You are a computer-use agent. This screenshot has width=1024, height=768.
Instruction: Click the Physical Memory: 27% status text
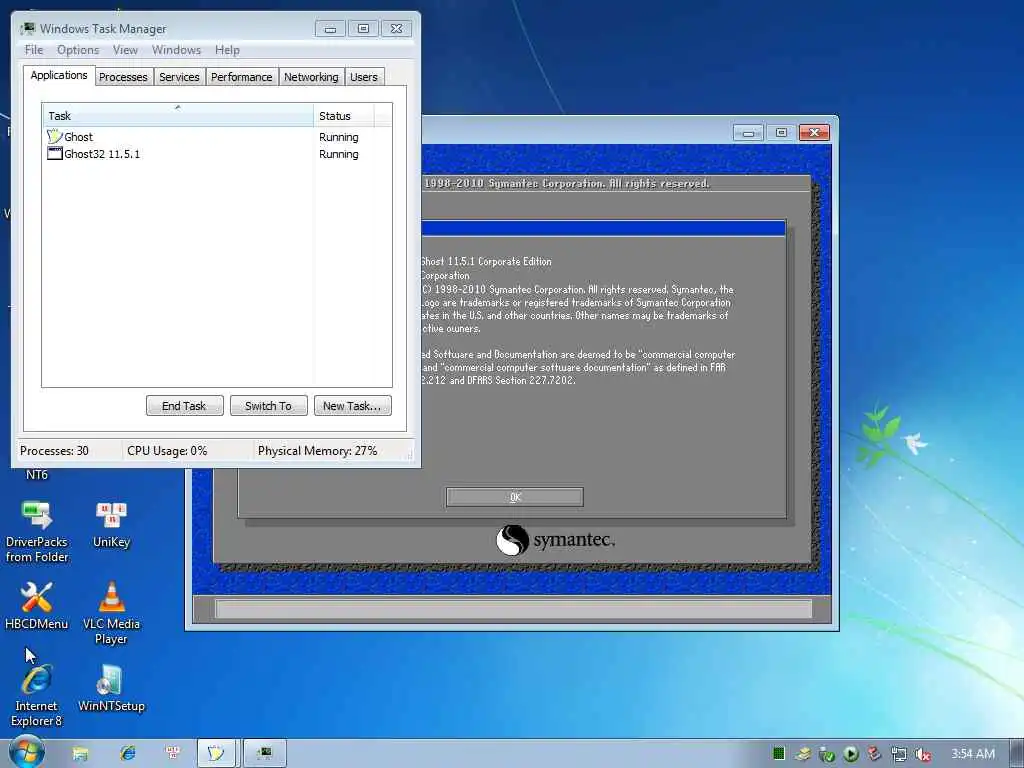317,451
